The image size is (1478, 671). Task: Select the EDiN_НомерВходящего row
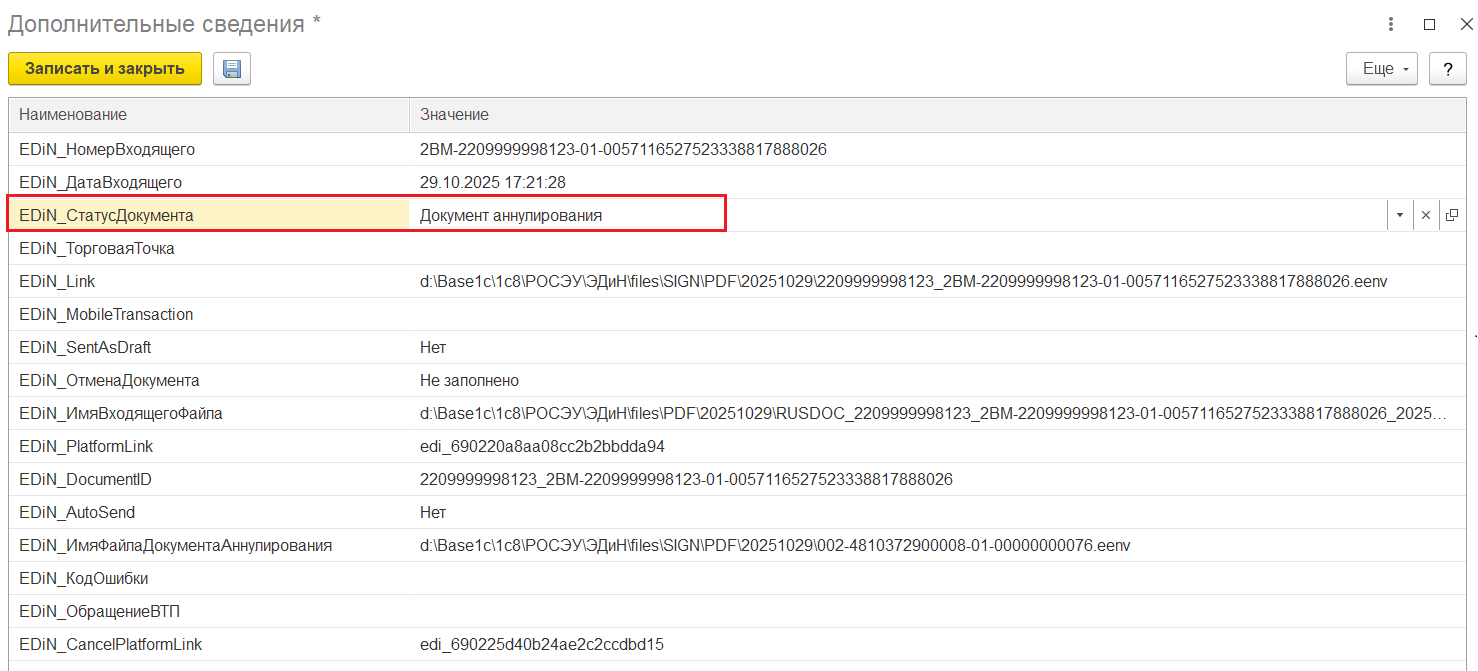(x=107, y=149)
